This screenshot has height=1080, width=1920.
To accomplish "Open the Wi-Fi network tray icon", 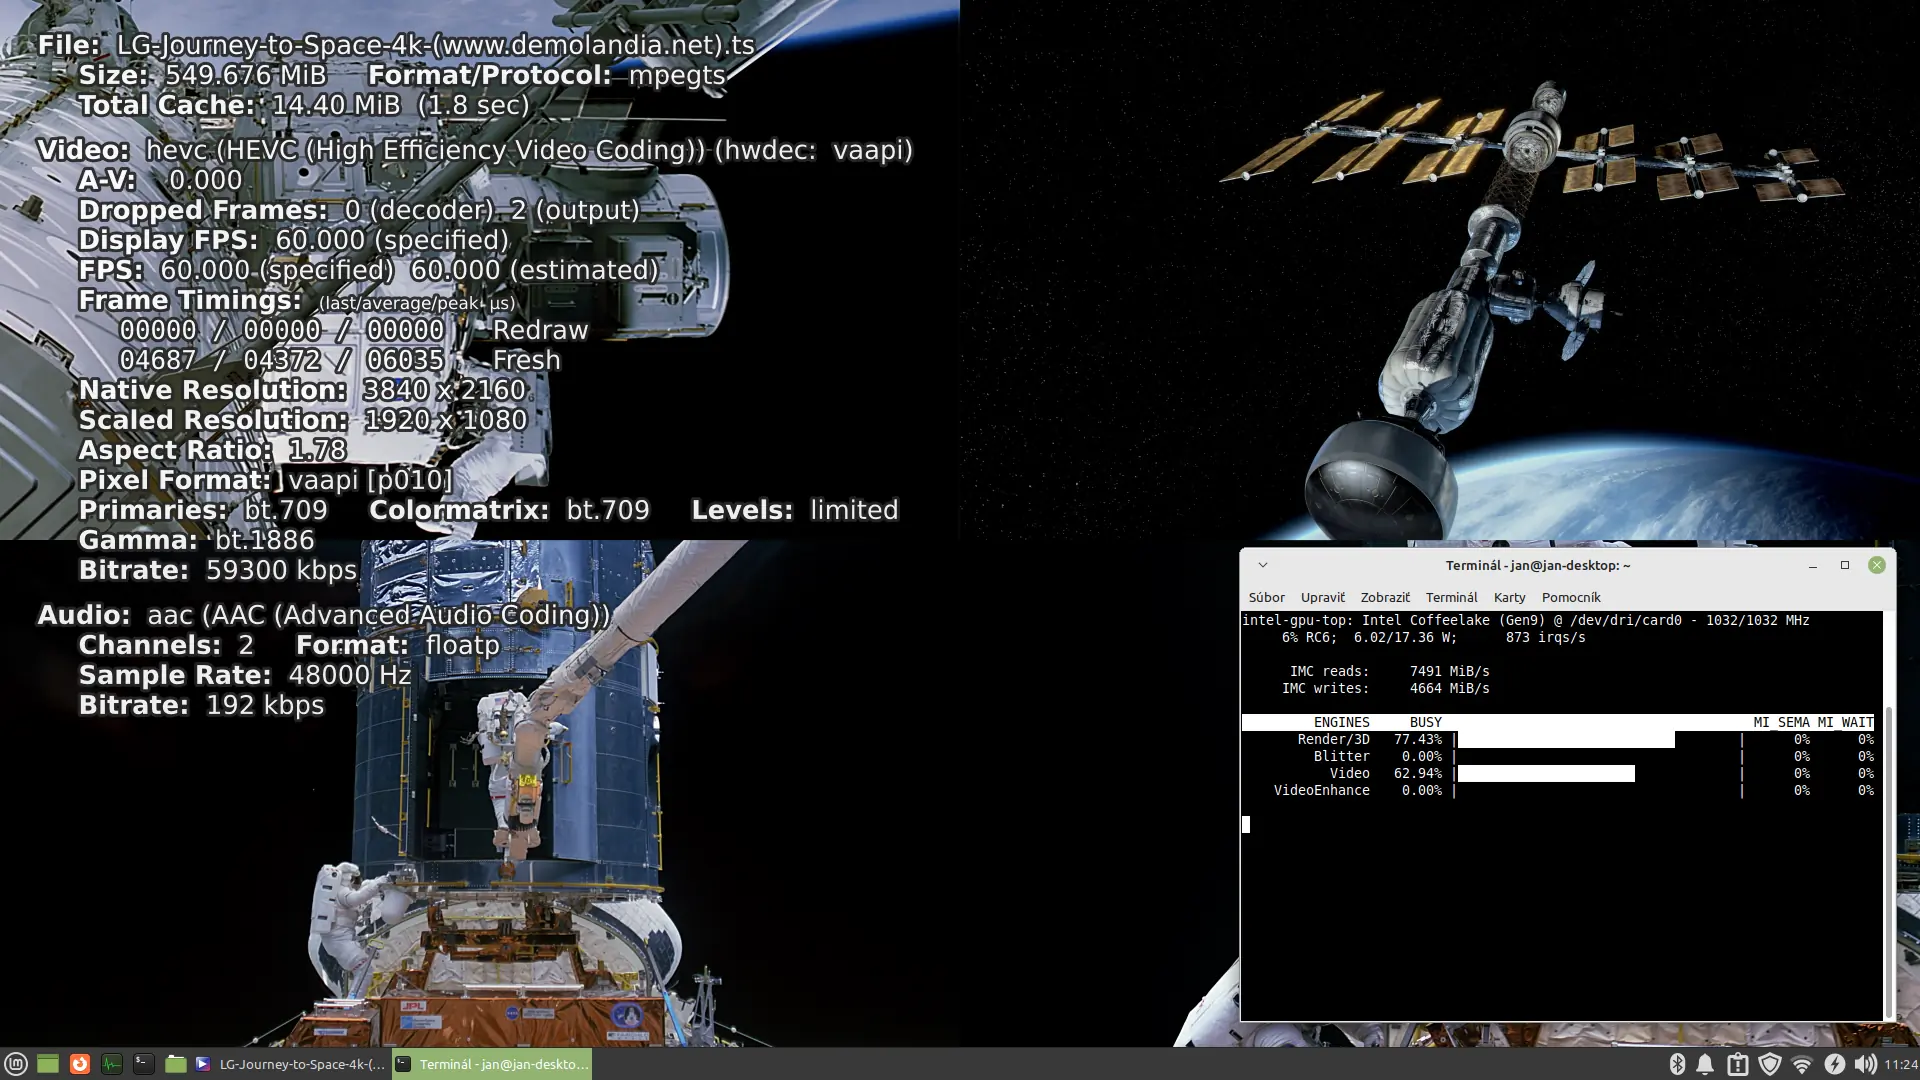I will (x=1802, y=1064).
